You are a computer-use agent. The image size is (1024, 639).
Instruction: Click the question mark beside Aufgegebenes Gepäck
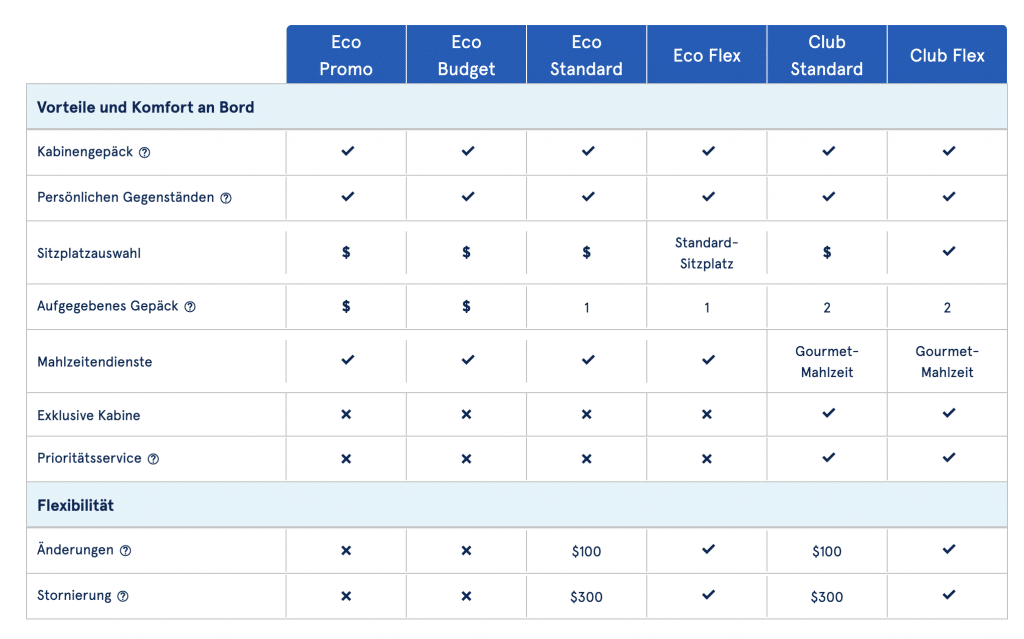click(190, 307)
